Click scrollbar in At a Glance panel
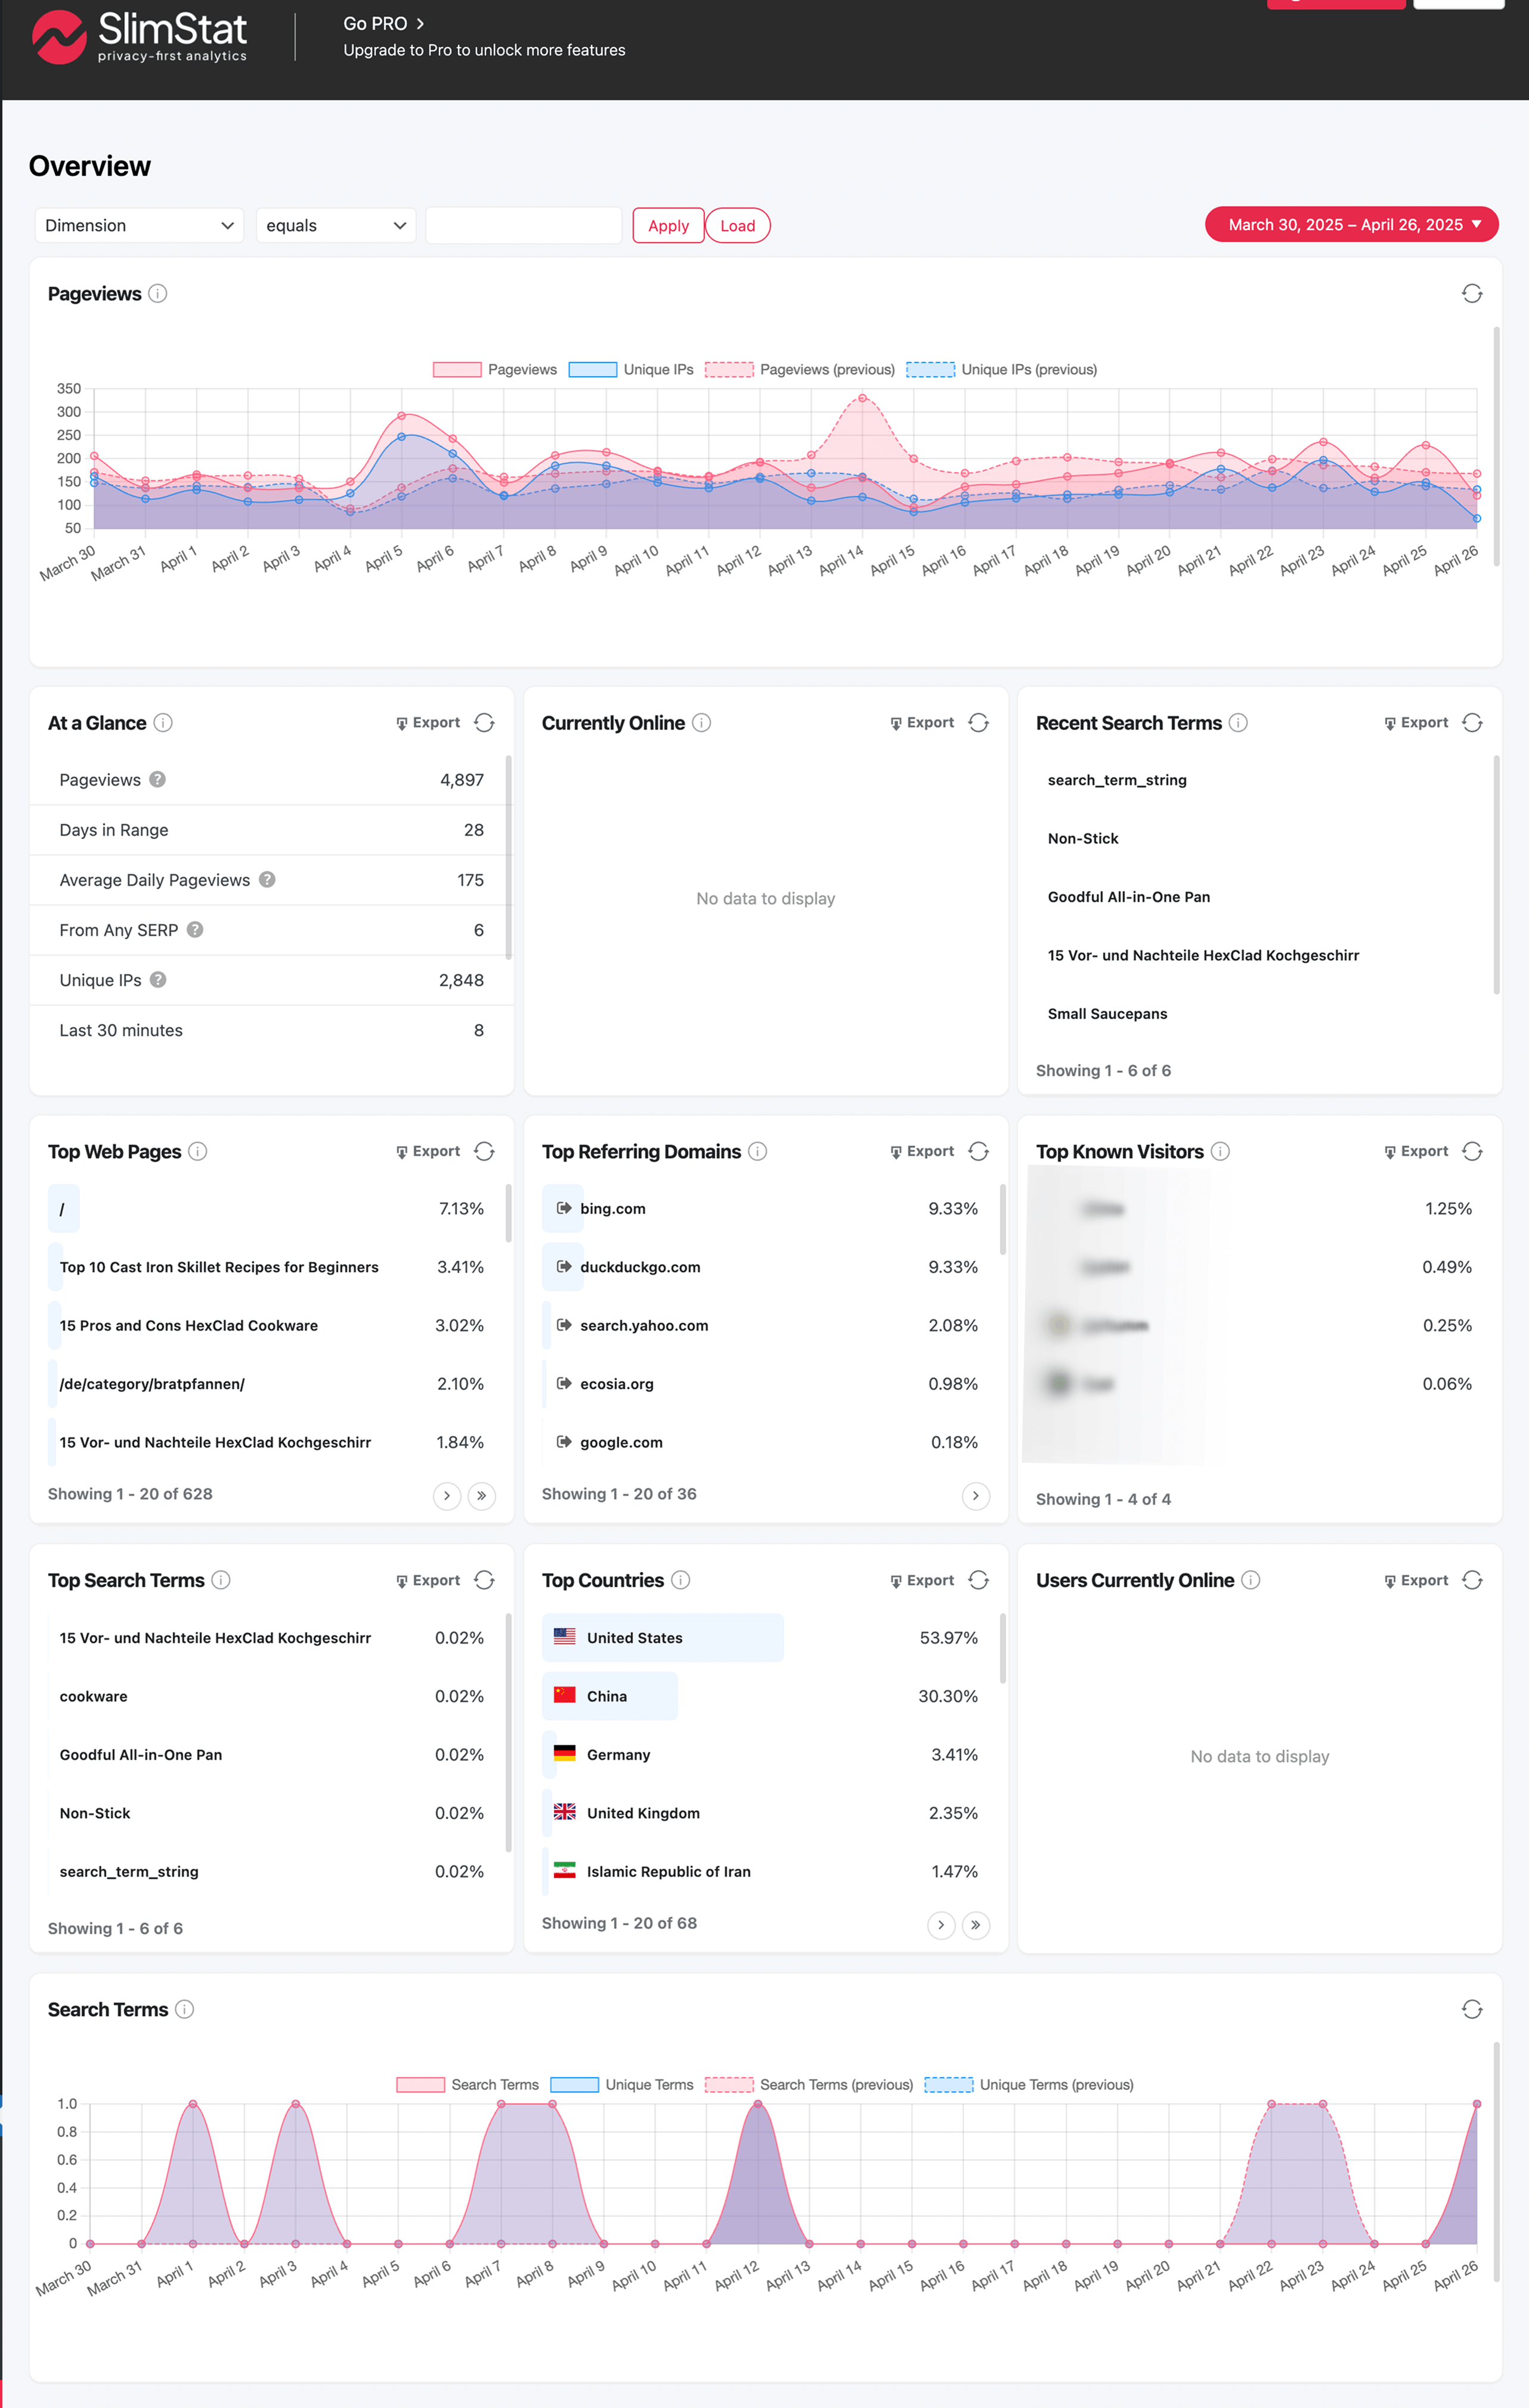 pos(508,858)
